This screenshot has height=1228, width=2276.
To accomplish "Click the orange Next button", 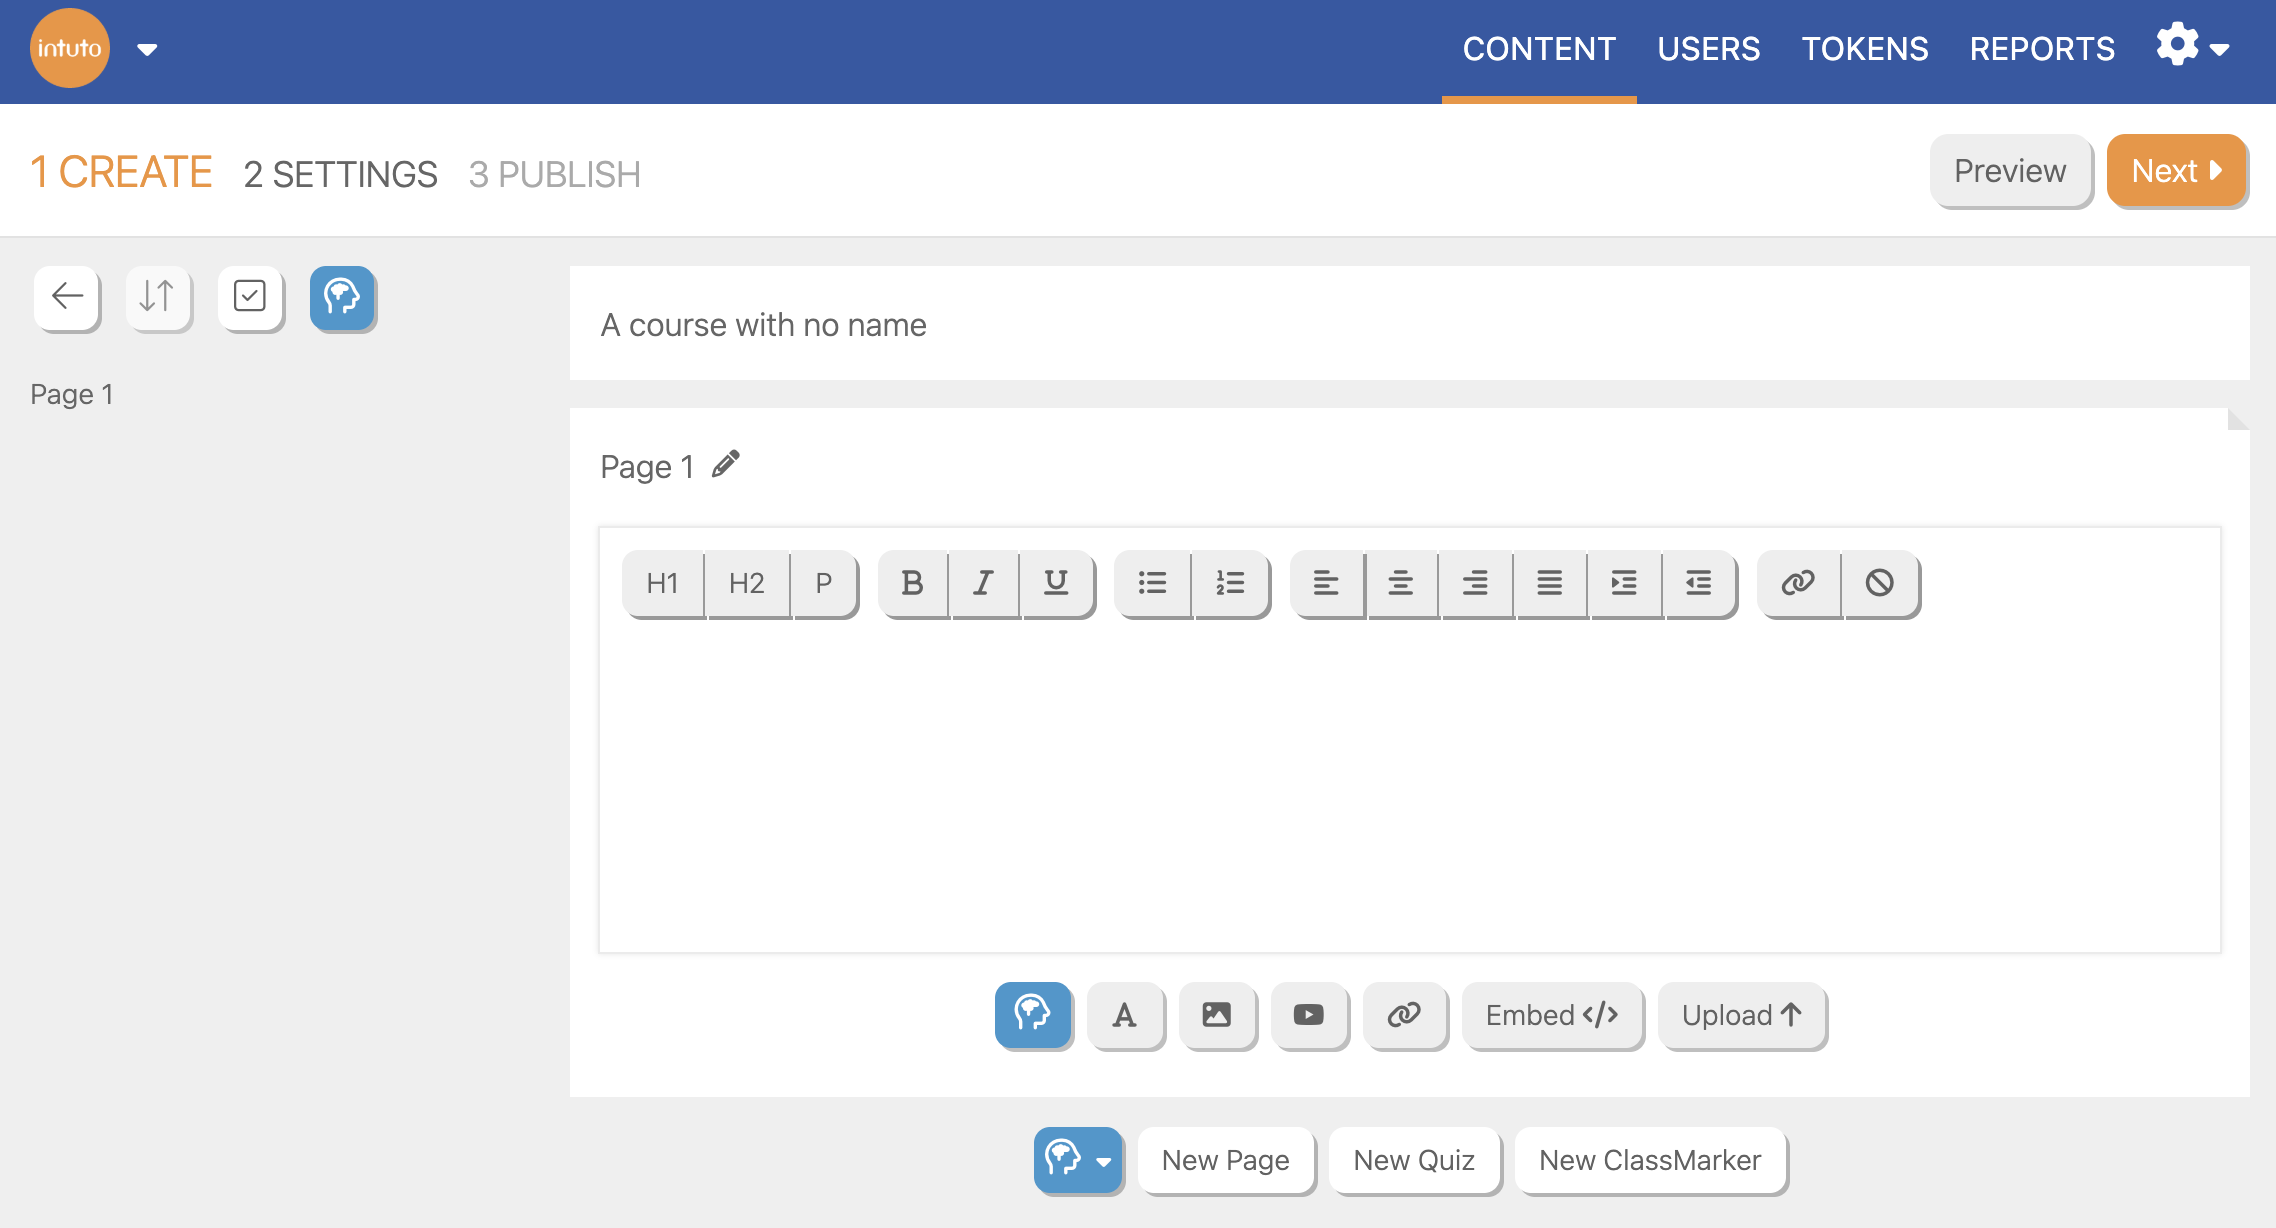I will (2176, 171).
